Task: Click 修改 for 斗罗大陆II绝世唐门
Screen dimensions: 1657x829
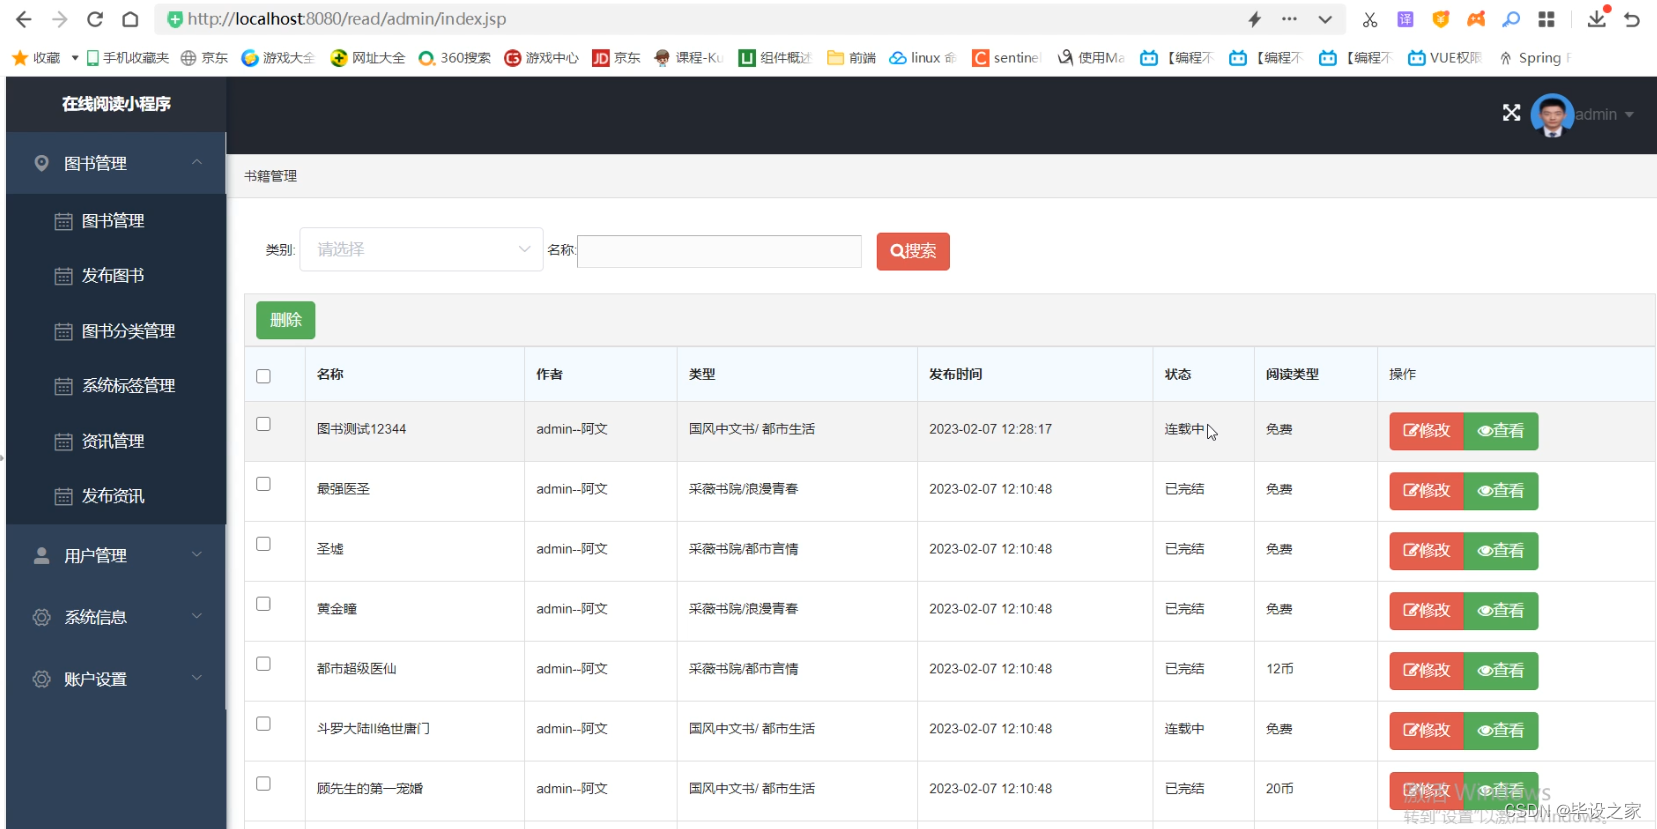Action: click(x=1427, y=731)
